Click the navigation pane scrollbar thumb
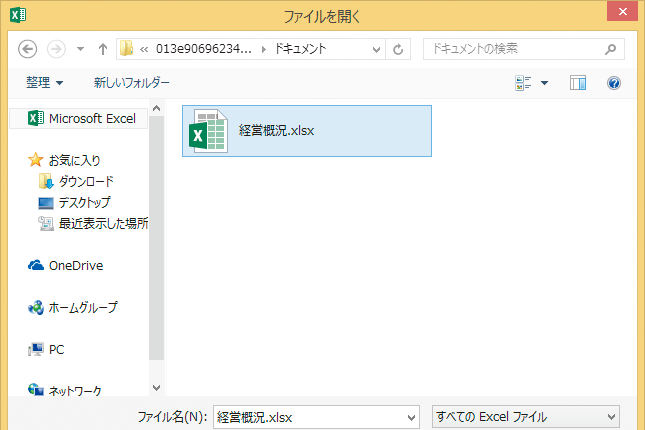 coord(156,238)
